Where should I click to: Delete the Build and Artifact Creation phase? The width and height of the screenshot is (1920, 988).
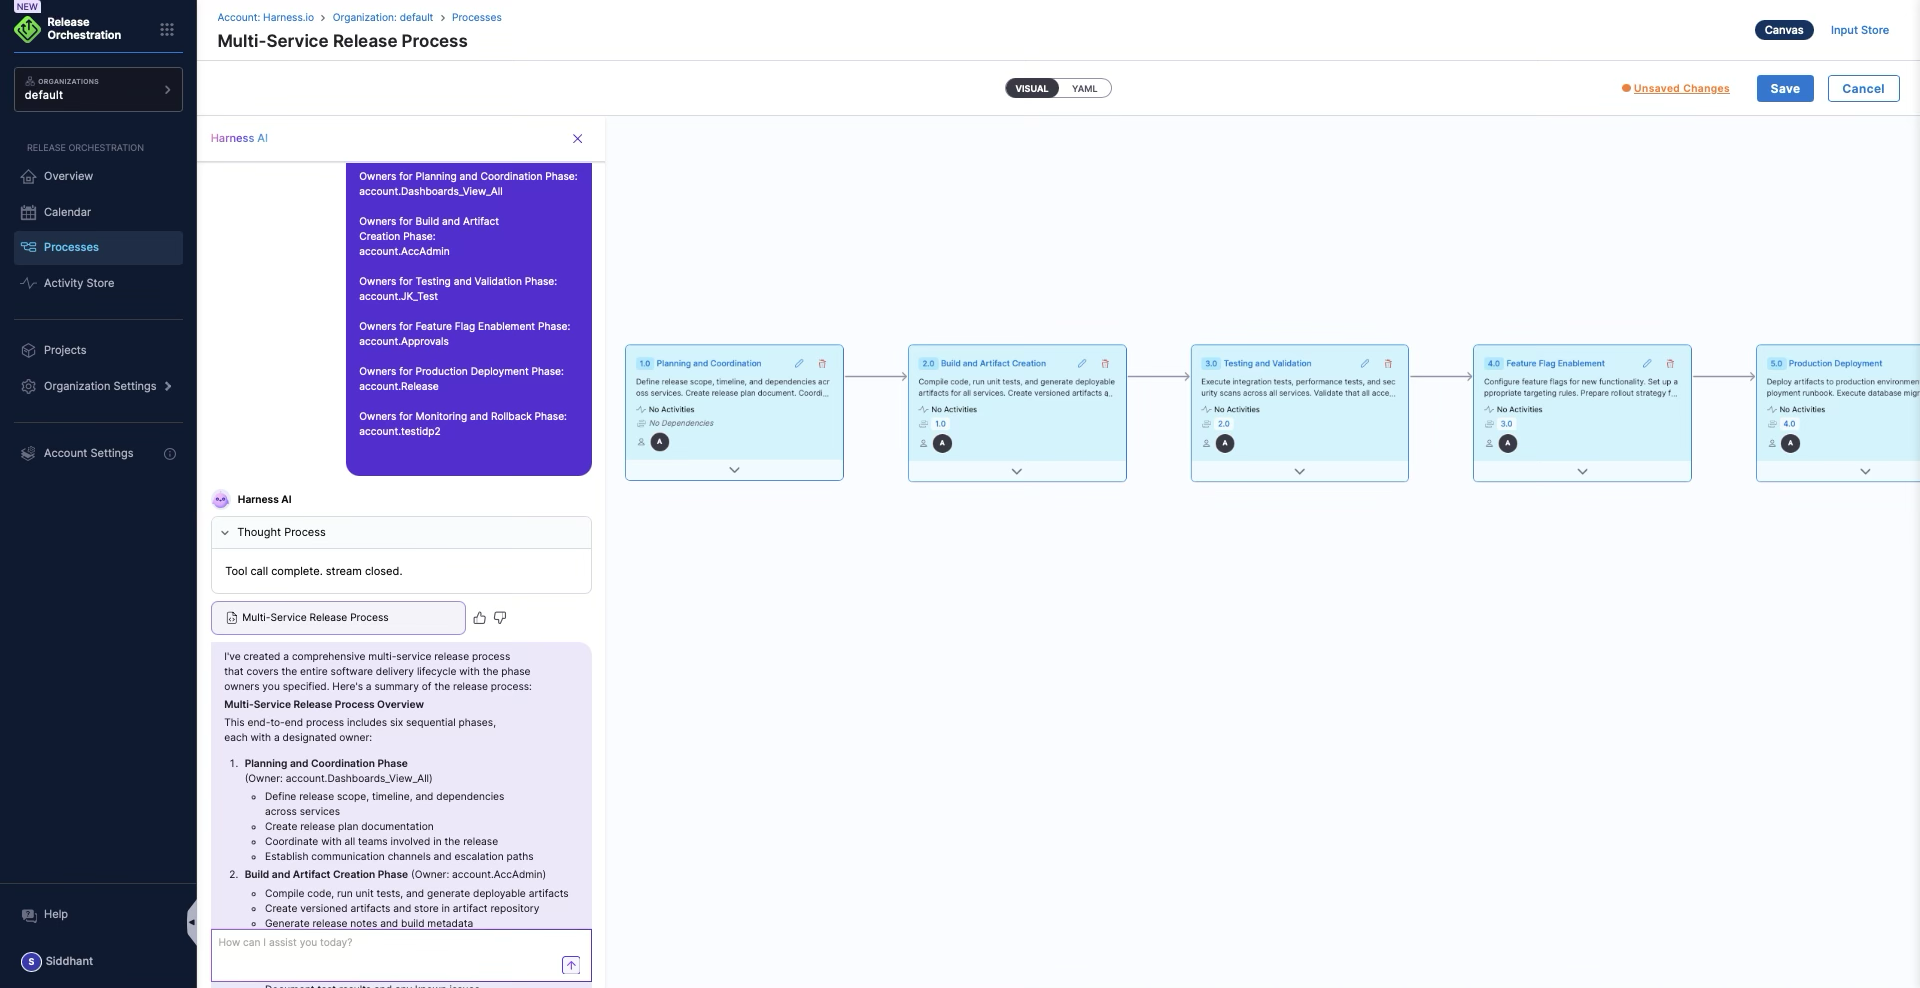pos(1105,364)
